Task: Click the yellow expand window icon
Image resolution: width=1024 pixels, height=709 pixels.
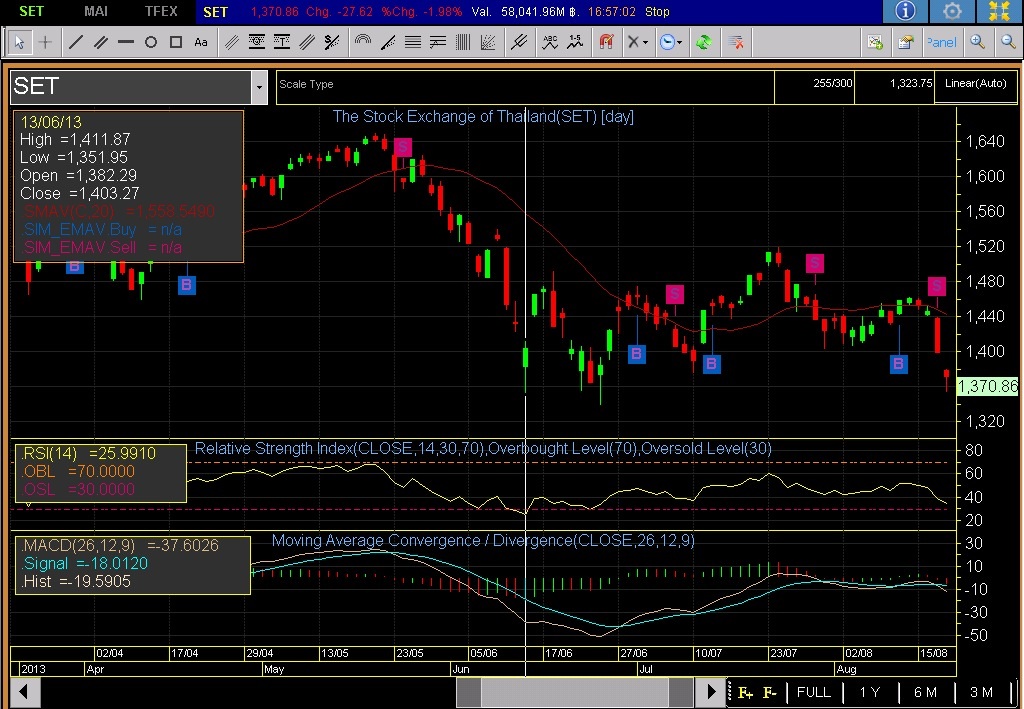Action: (x=999, y=11)
